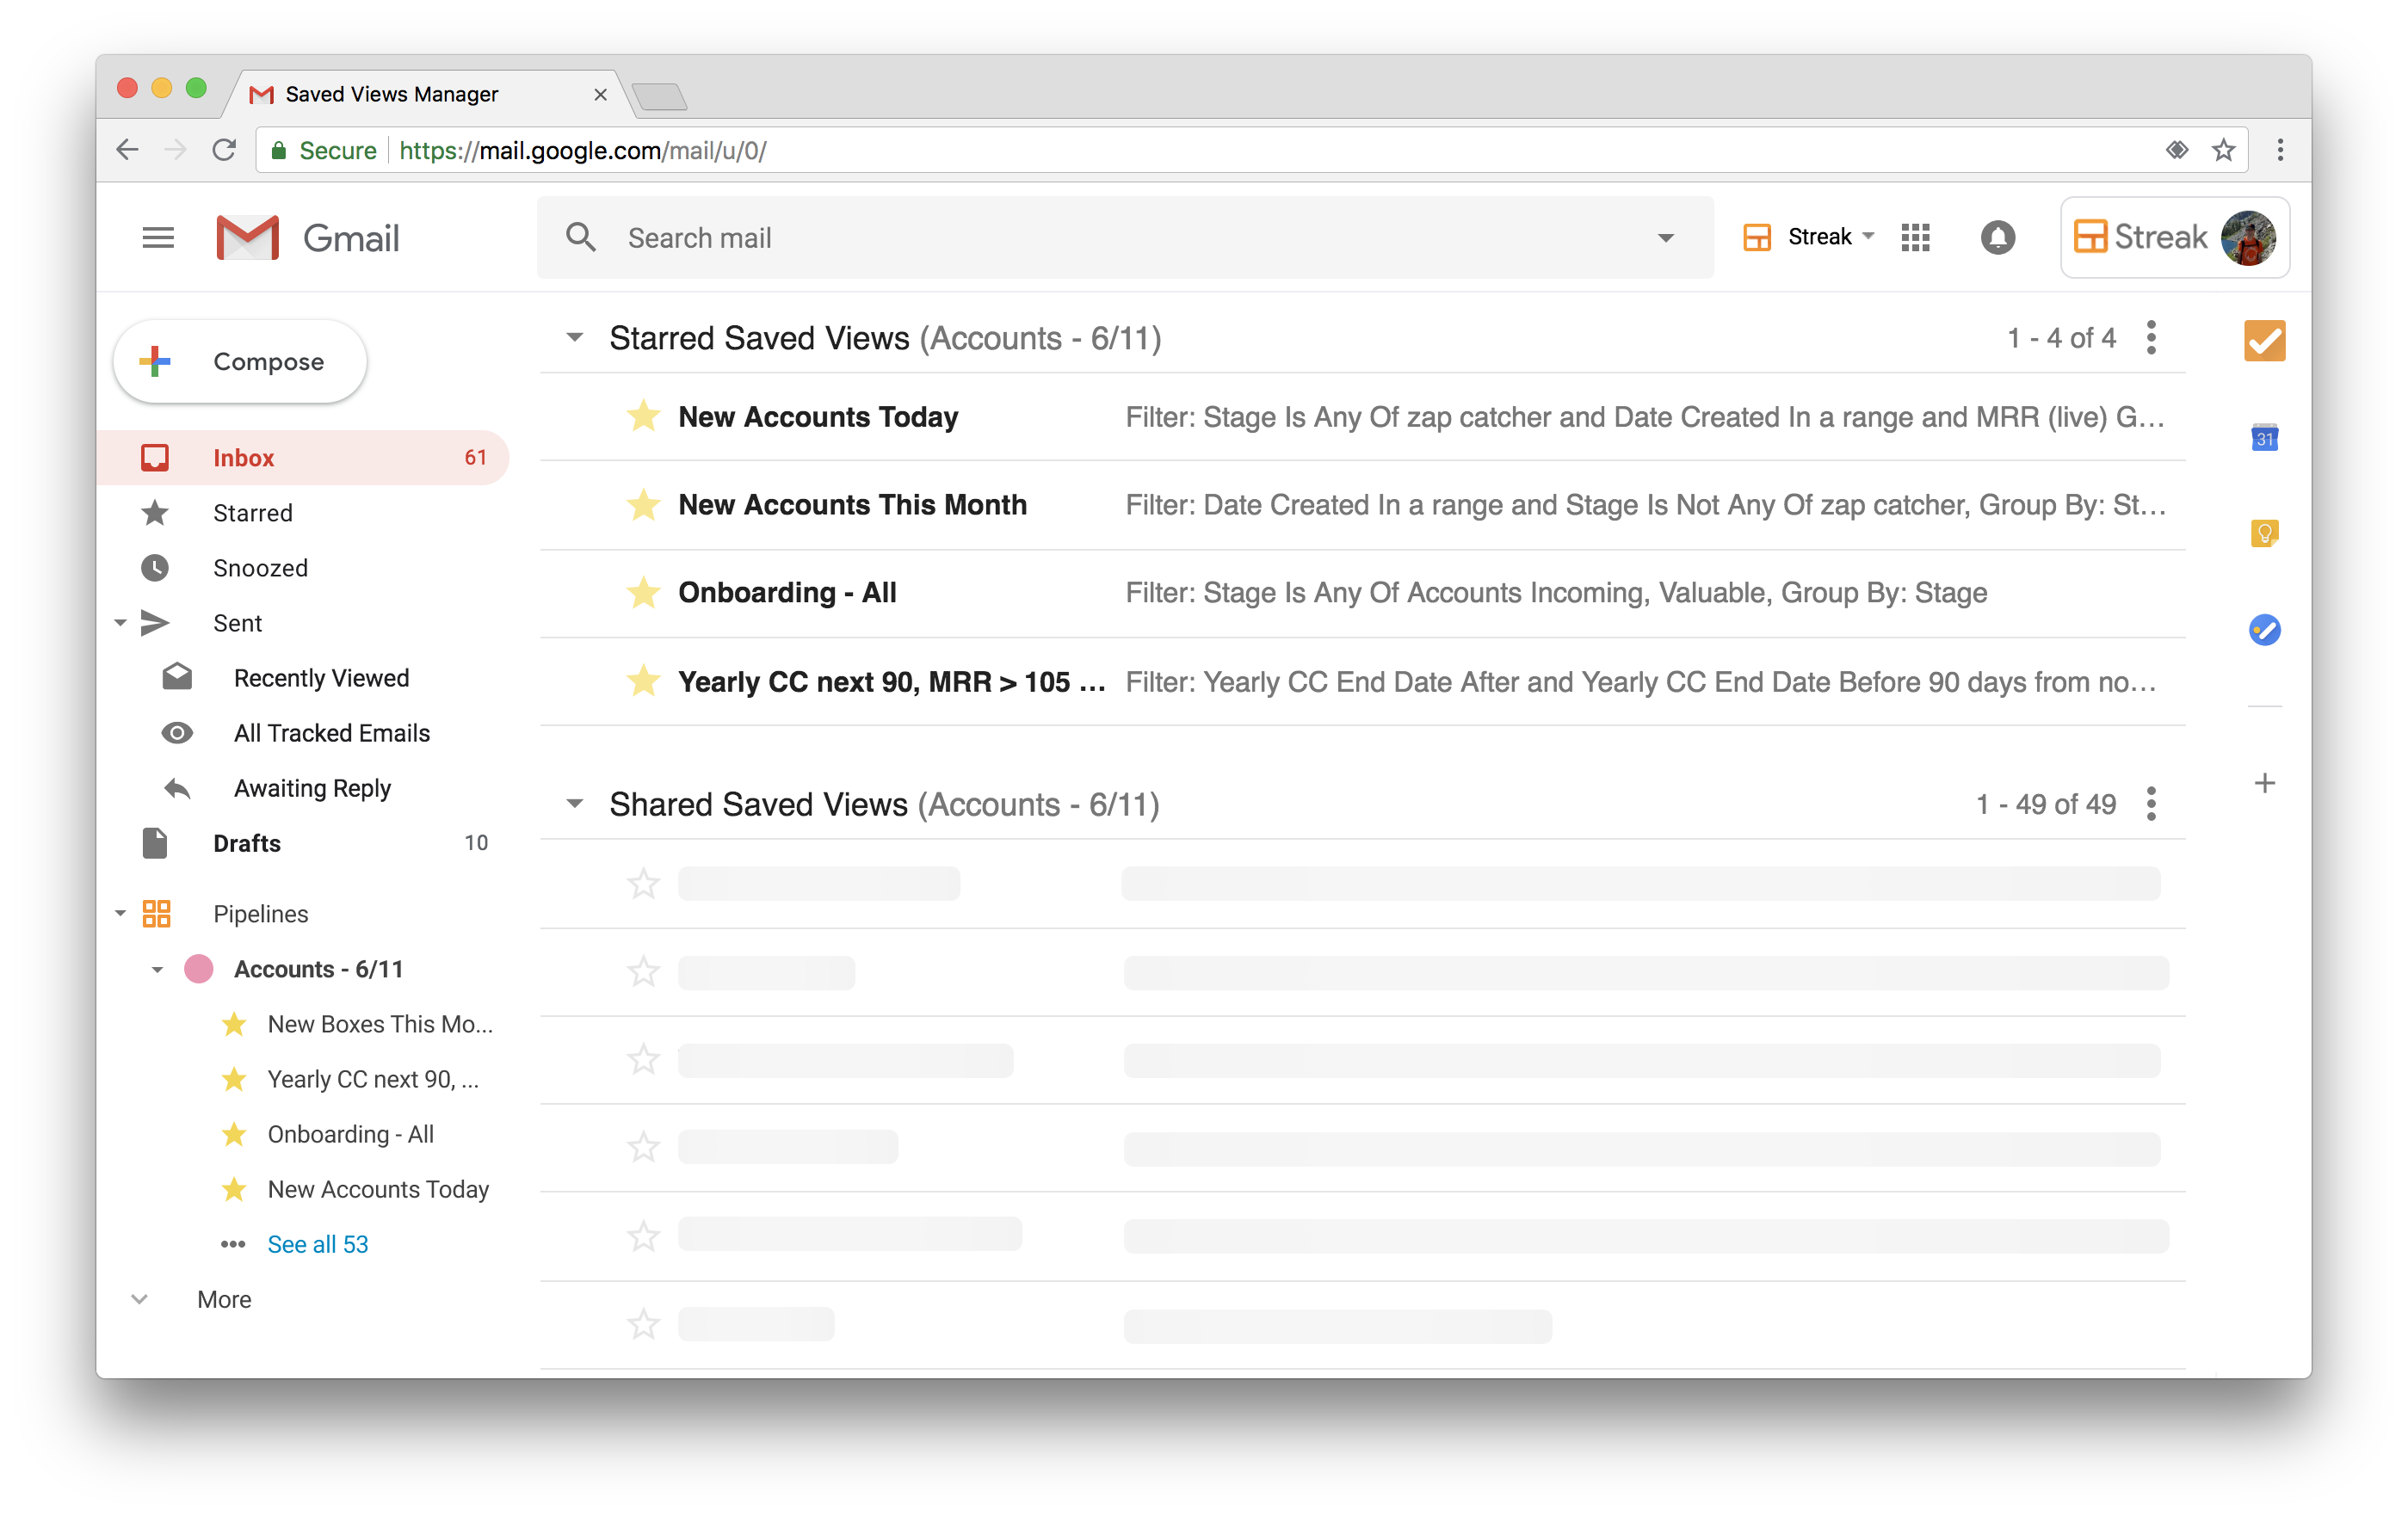Star the first Shared Saved Views row
This screenshot has width=2408, height=1516.
click(x=643, y=884)
